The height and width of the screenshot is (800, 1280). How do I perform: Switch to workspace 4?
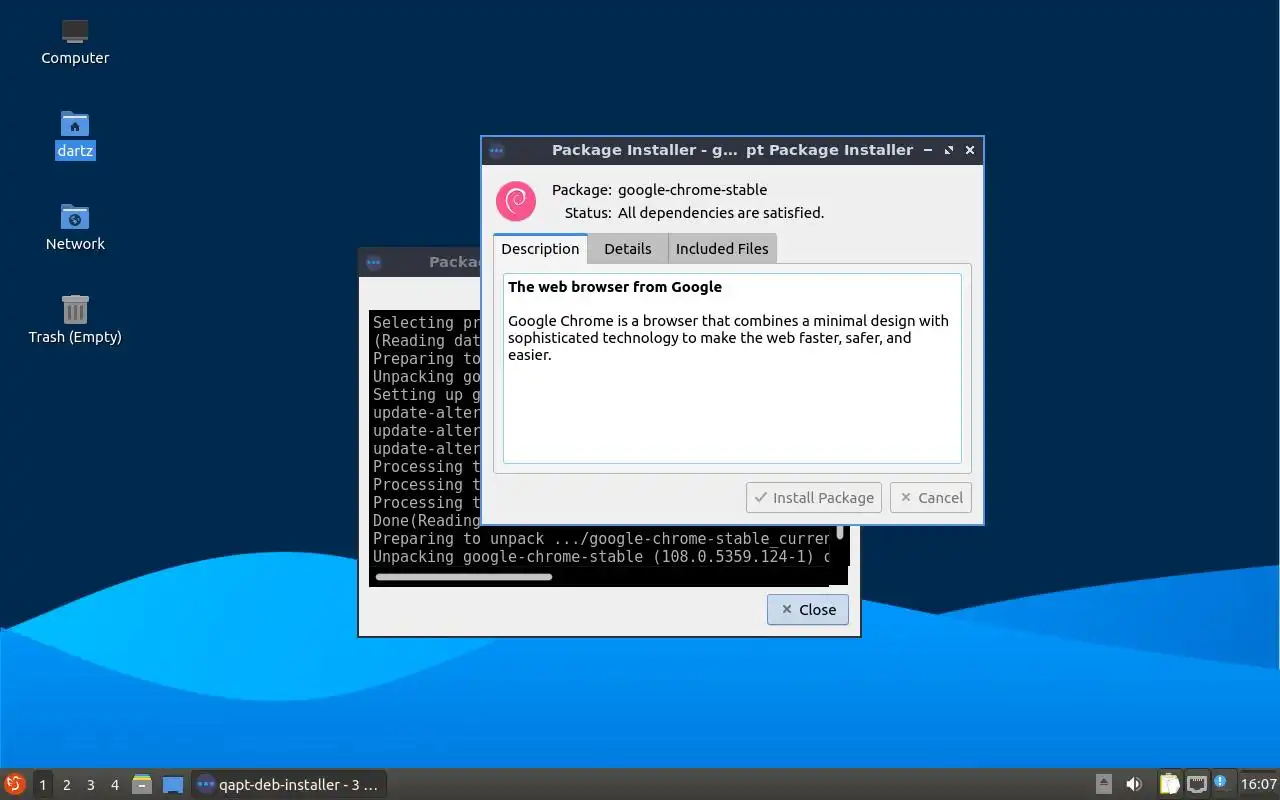115,785
